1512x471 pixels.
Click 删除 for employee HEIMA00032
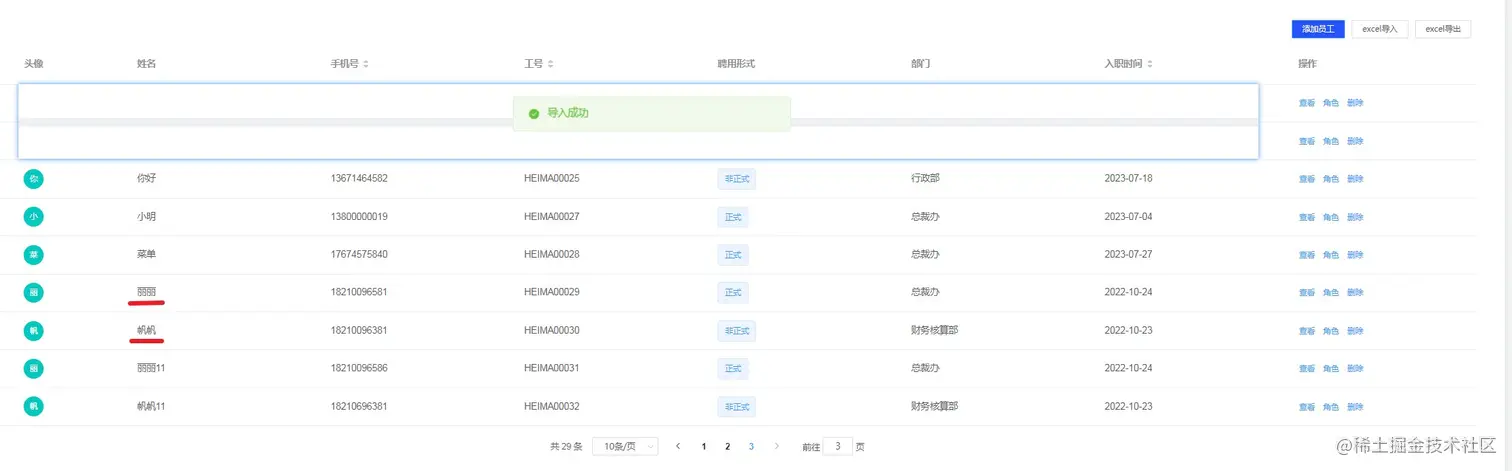pyautogui.click(x=1355, y=407)
